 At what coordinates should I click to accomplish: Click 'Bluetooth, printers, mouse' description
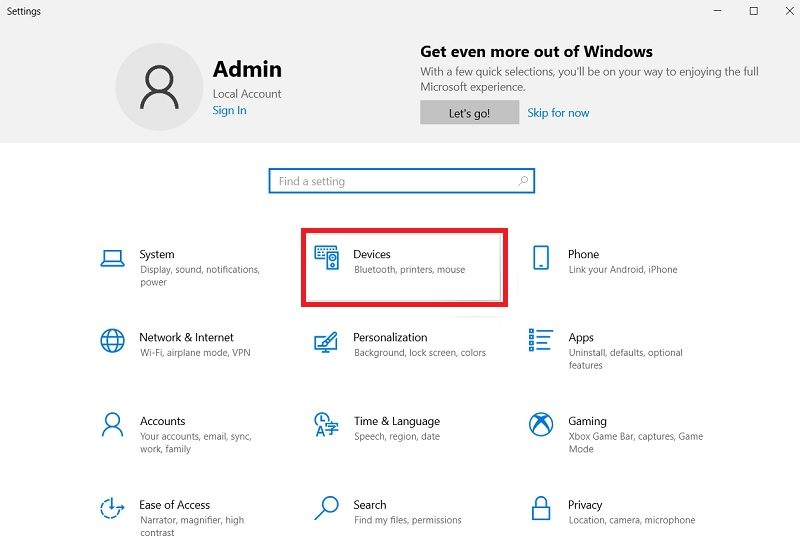[410, 269]
